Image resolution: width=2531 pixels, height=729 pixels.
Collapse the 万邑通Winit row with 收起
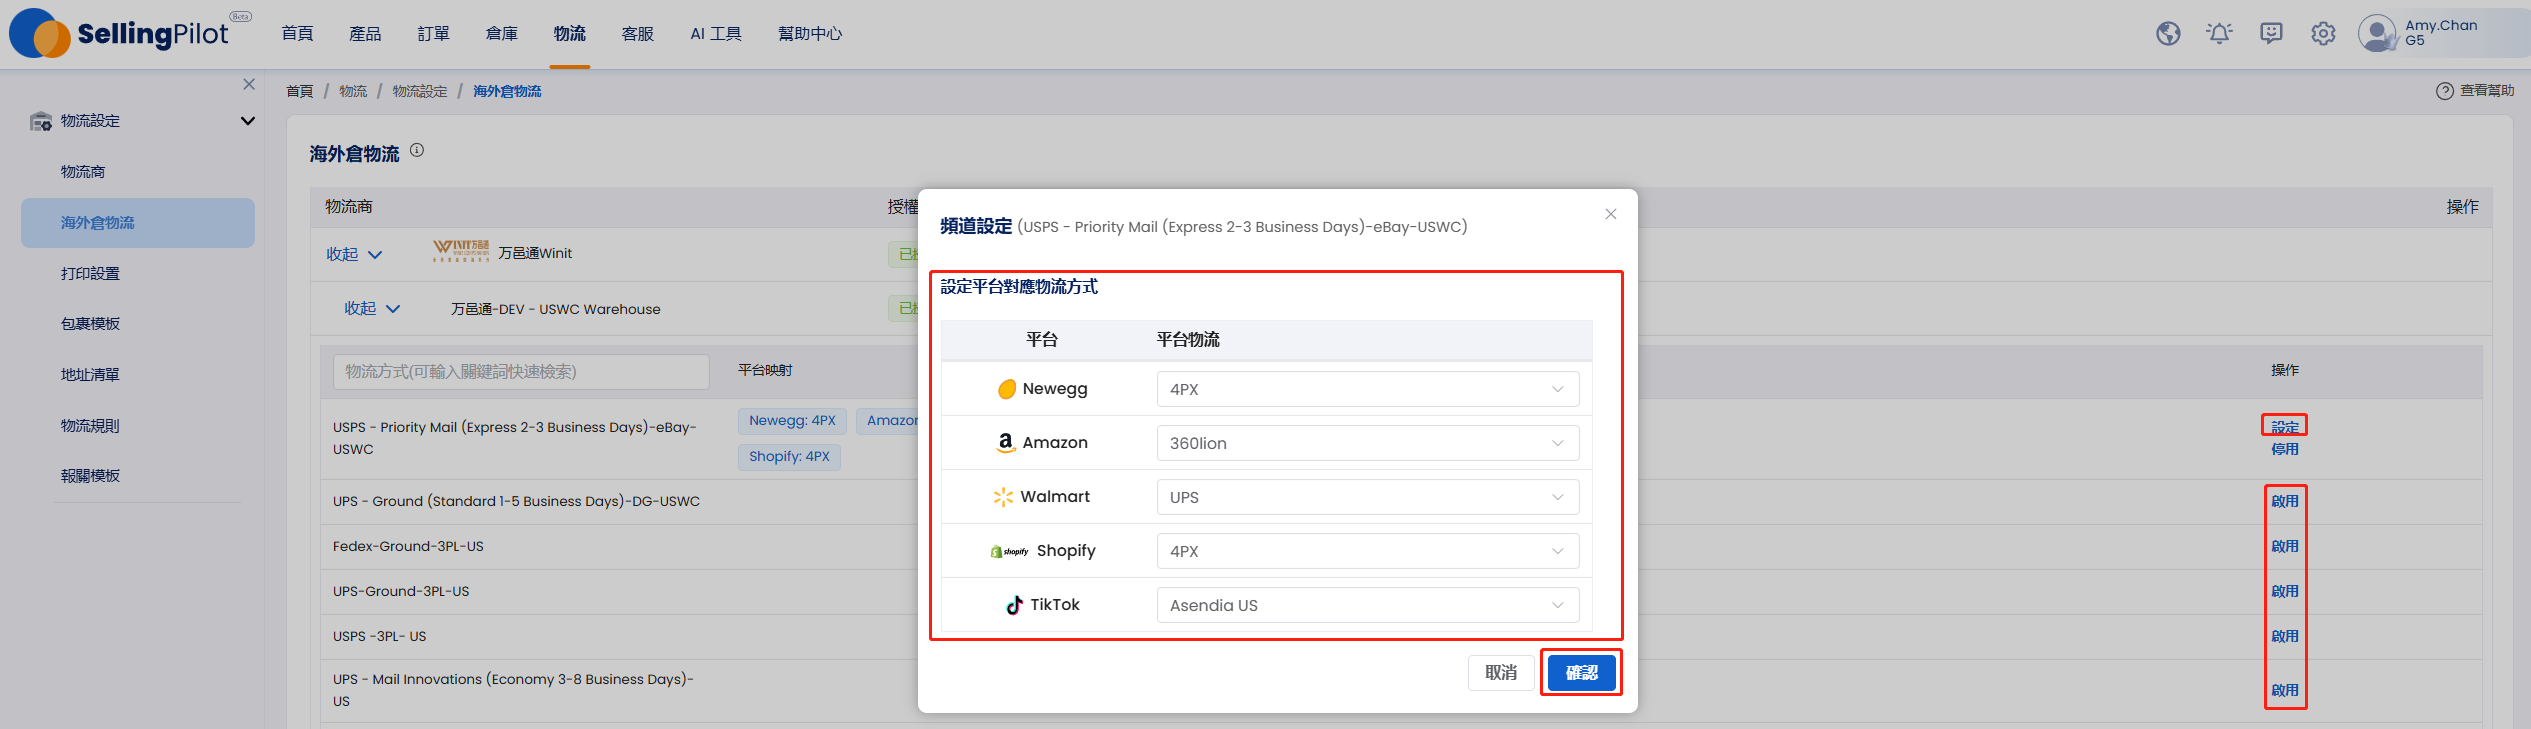pos(354,254)
